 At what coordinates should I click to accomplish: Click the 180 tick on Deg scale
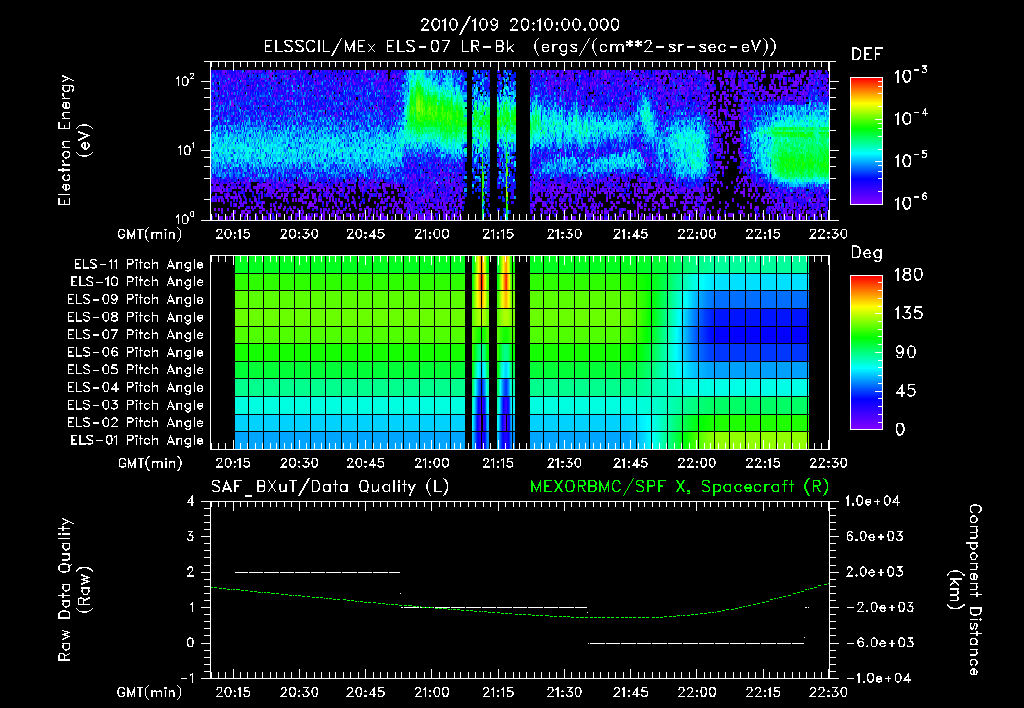(x=908, y=275)
